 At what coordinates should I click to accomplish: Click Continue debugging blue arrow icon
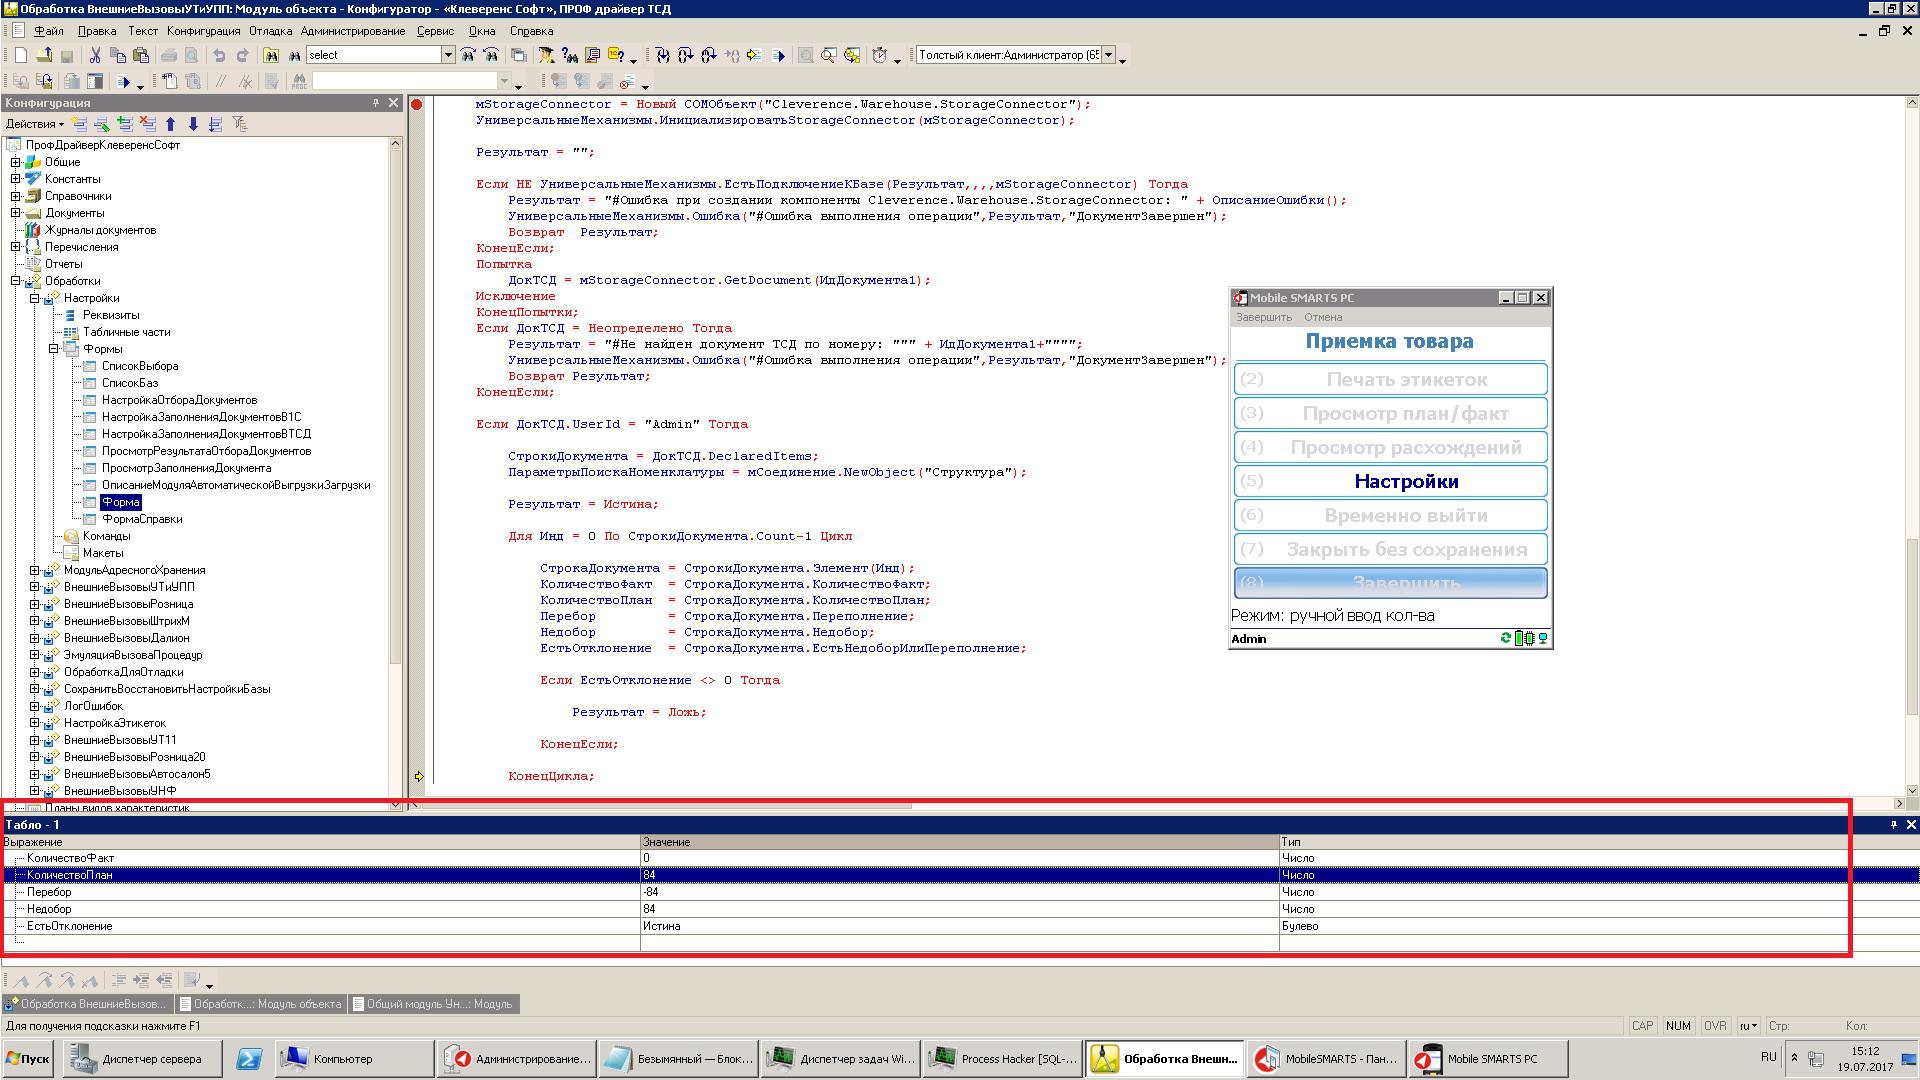point(779,56)
